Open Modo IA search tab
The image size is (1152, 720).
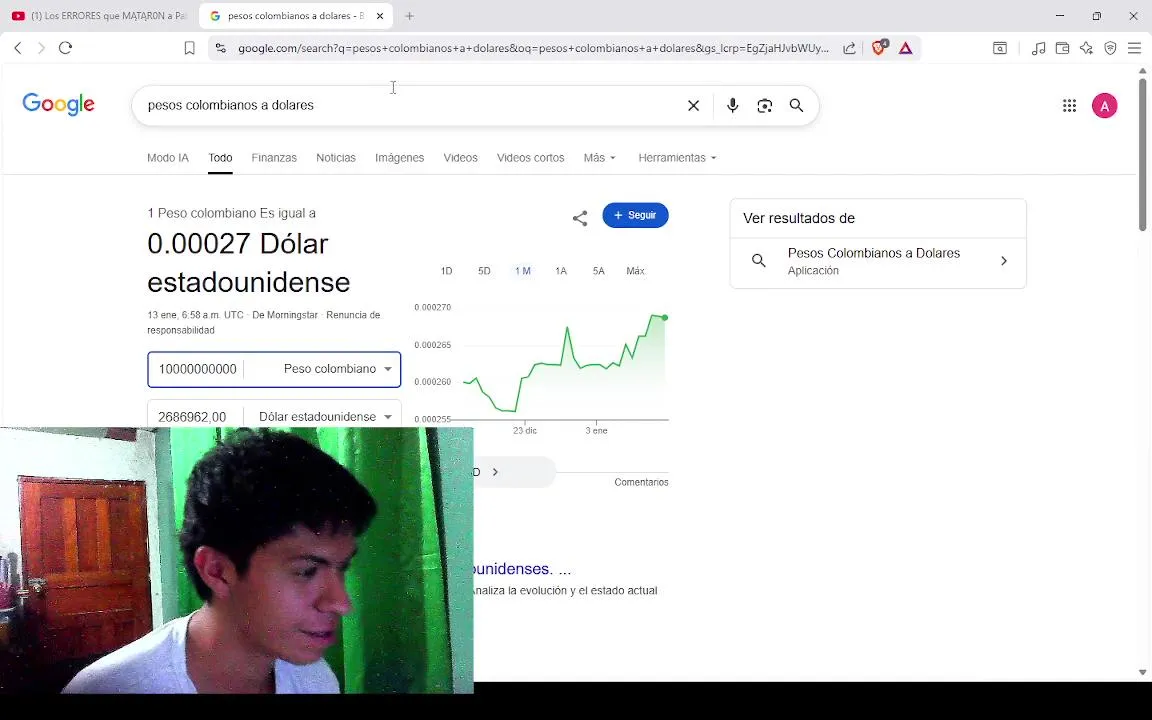(168, 158)
